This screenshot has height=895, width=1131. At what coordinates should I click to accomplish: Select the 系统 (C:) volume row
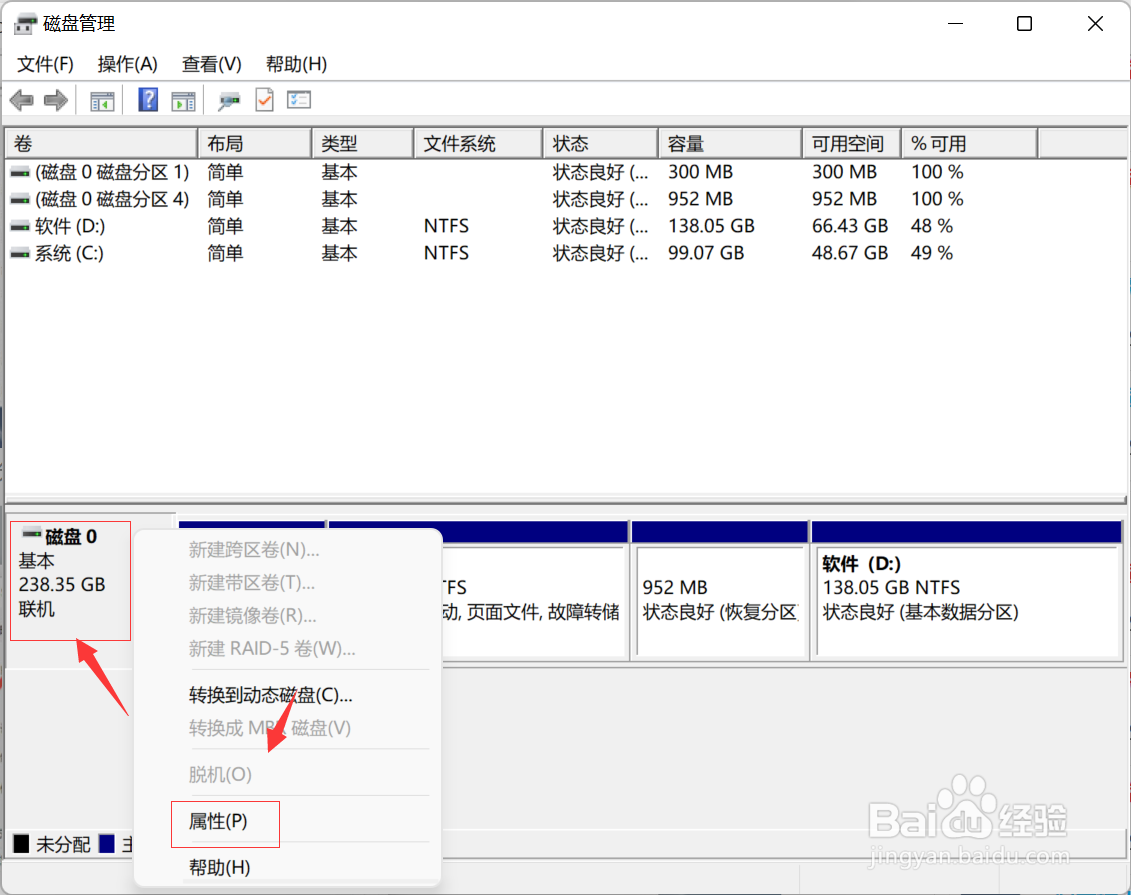coord(60,253)
